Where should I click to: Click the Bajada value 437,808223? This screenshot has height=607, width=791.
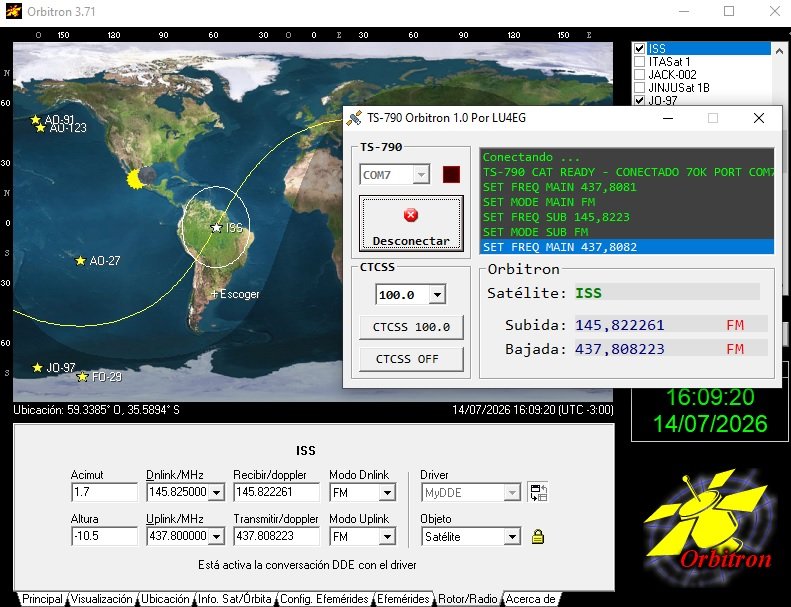619,349
